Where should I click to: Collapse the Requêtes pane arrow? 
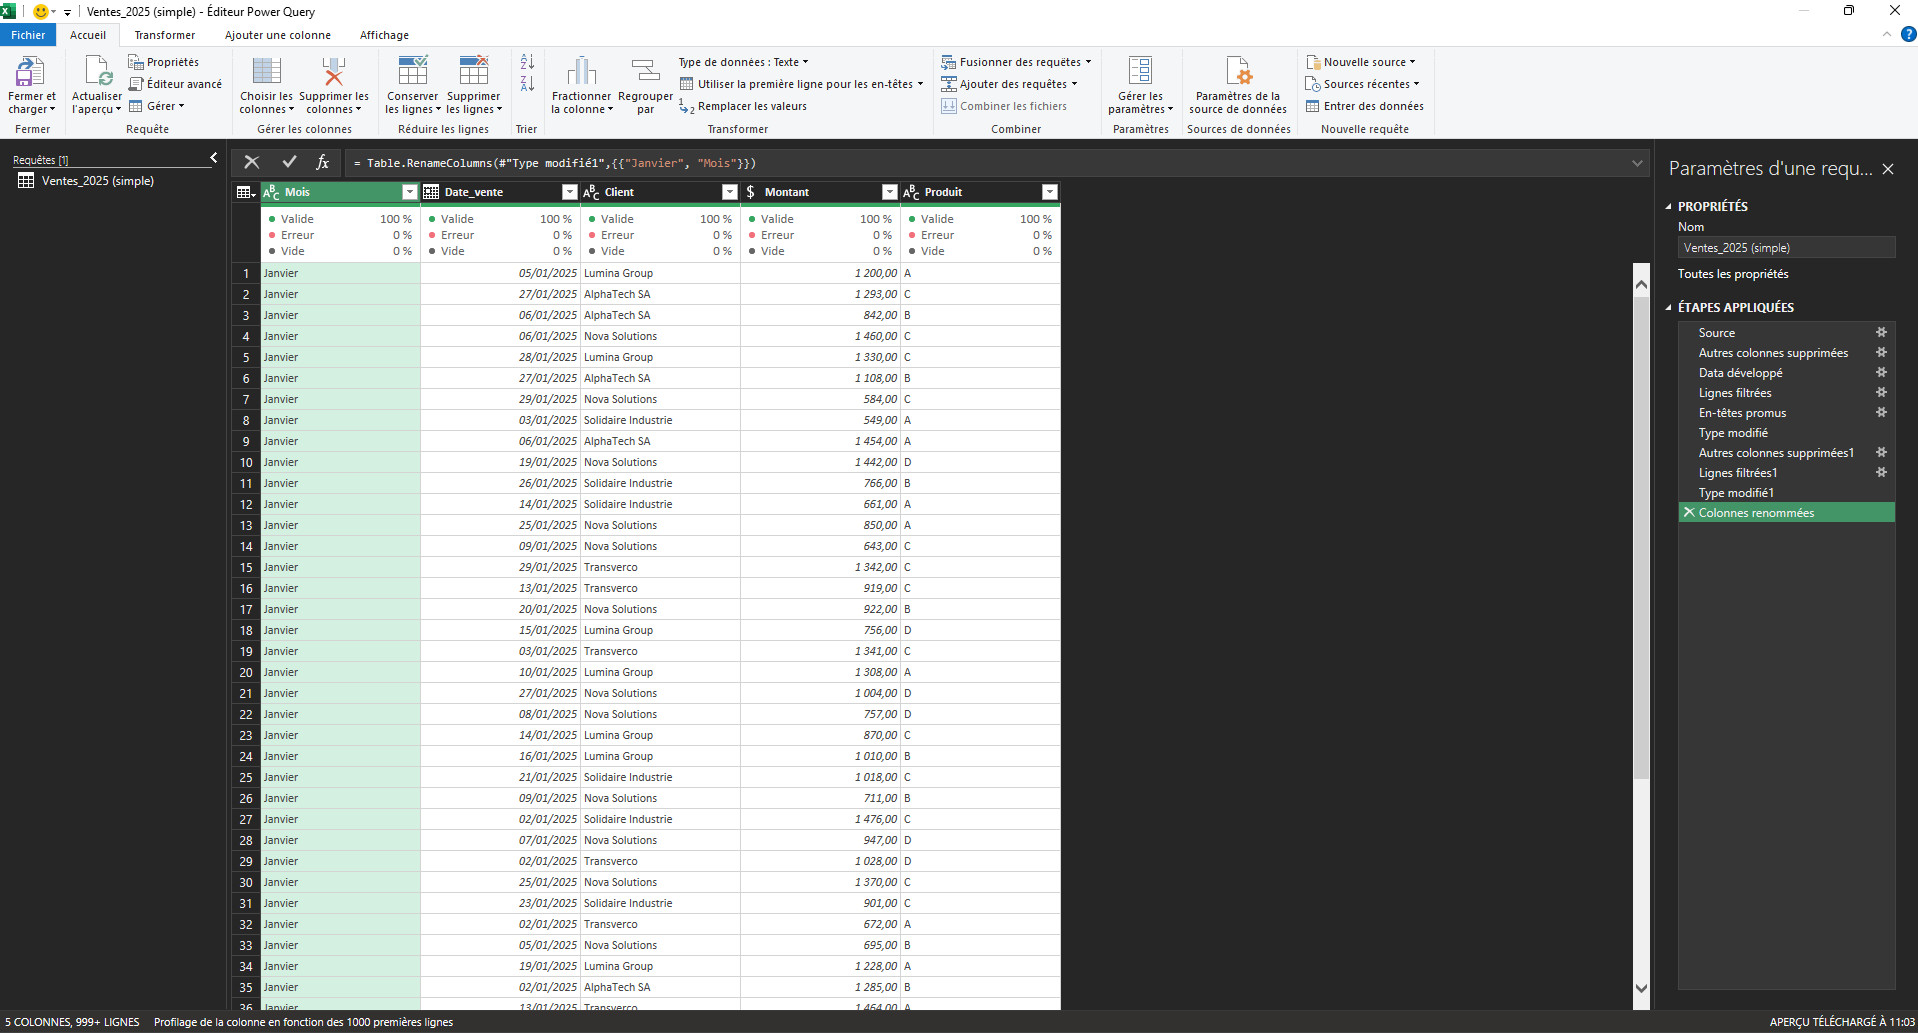[x=213, y=158]
